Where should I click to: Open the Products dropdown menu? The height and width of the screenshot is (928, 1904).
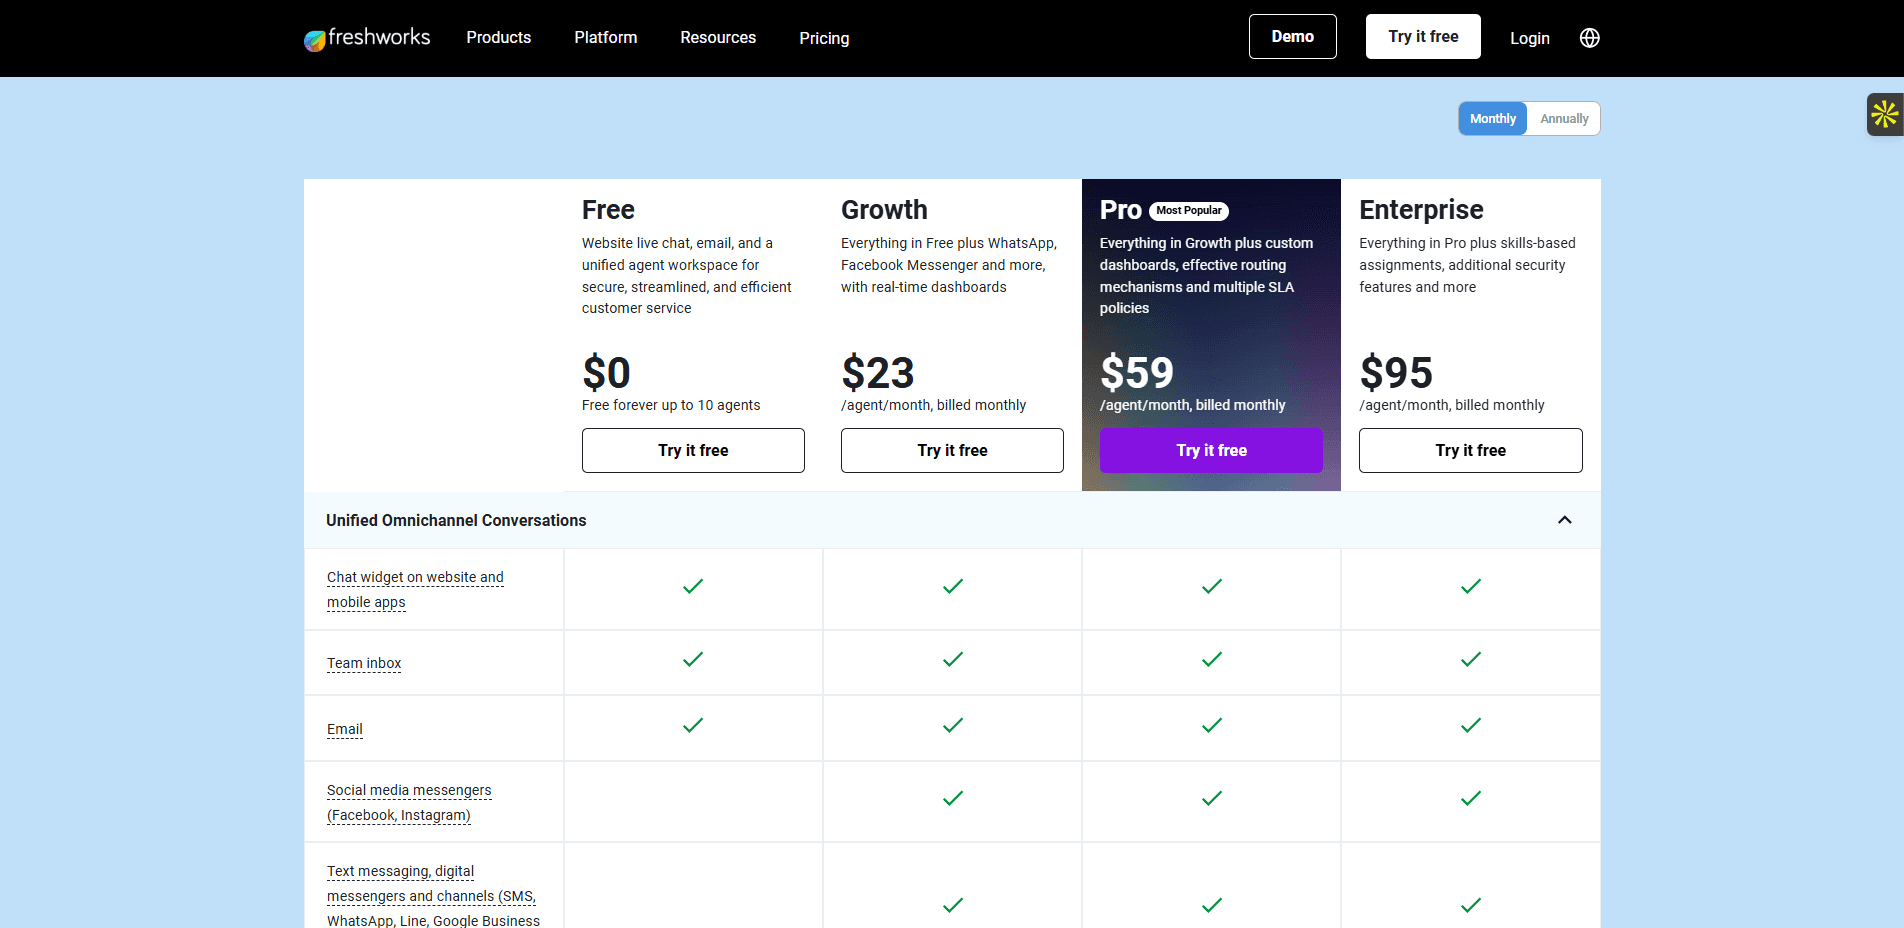pyautogui.click(x=498, y=37)
